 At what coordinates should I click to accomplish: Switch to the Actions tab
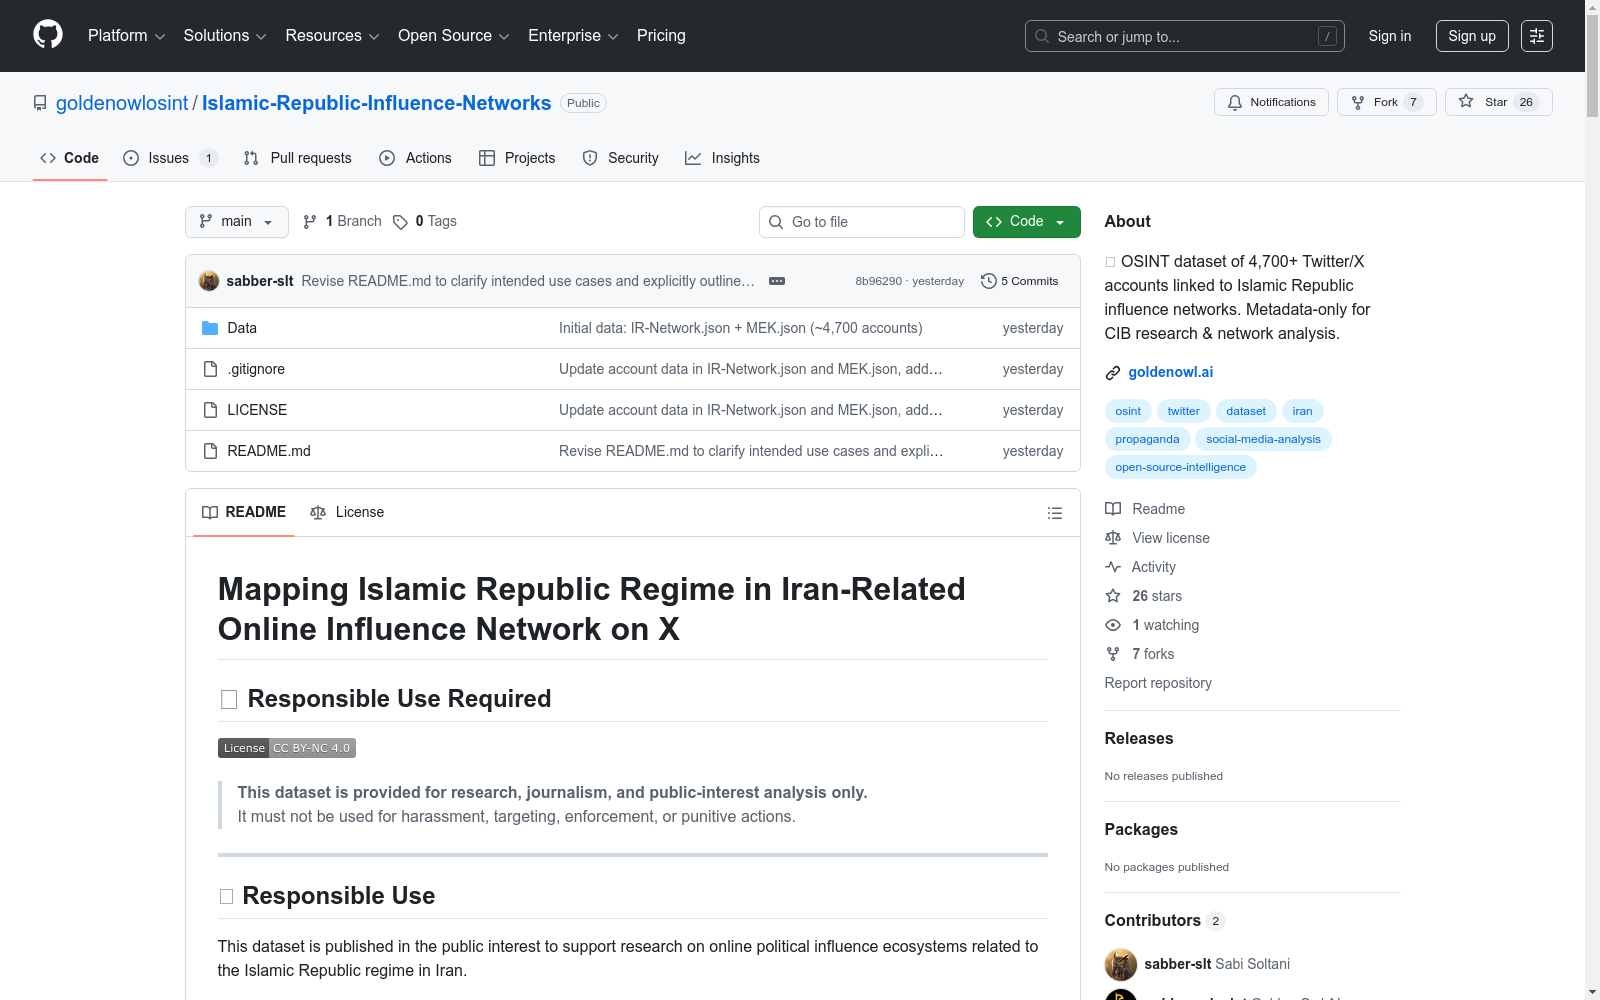[415, 158]
